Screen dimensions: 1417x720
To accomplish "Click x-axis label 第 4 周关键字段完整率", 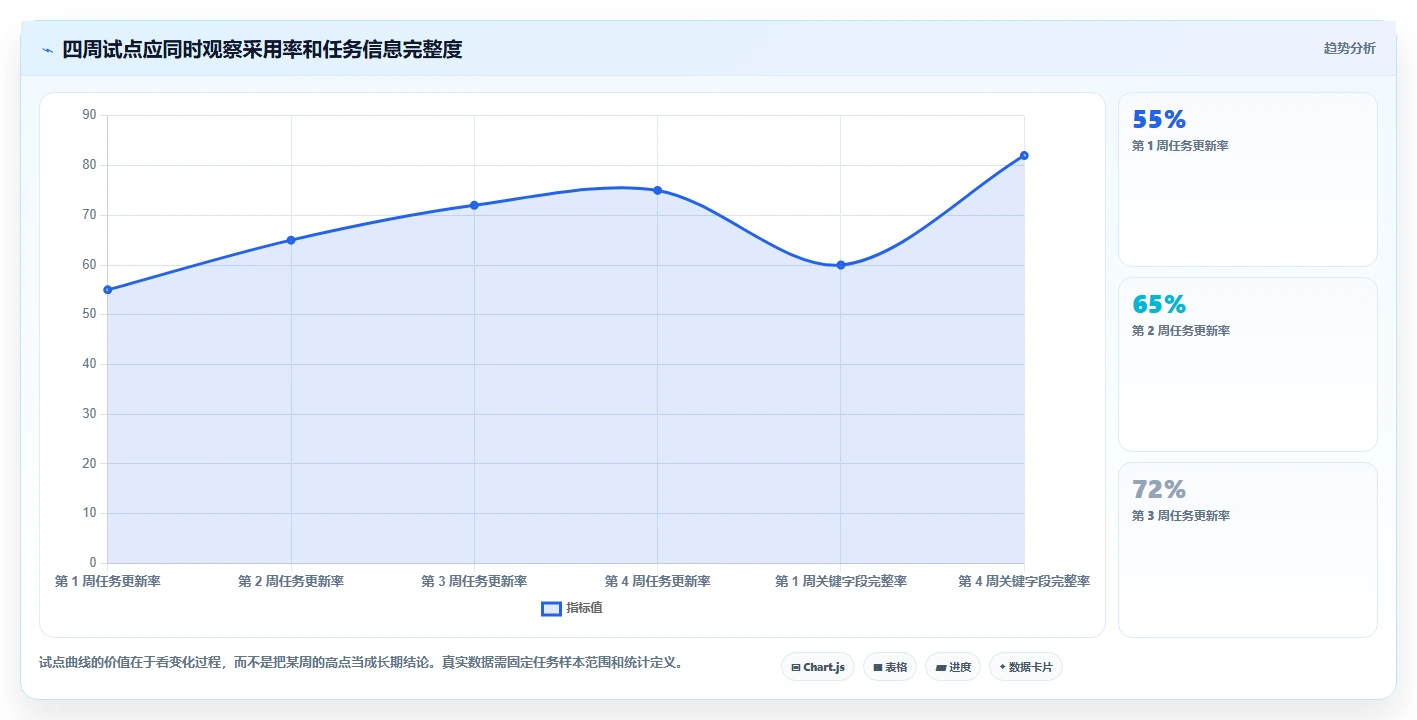I will (1024, 581).
